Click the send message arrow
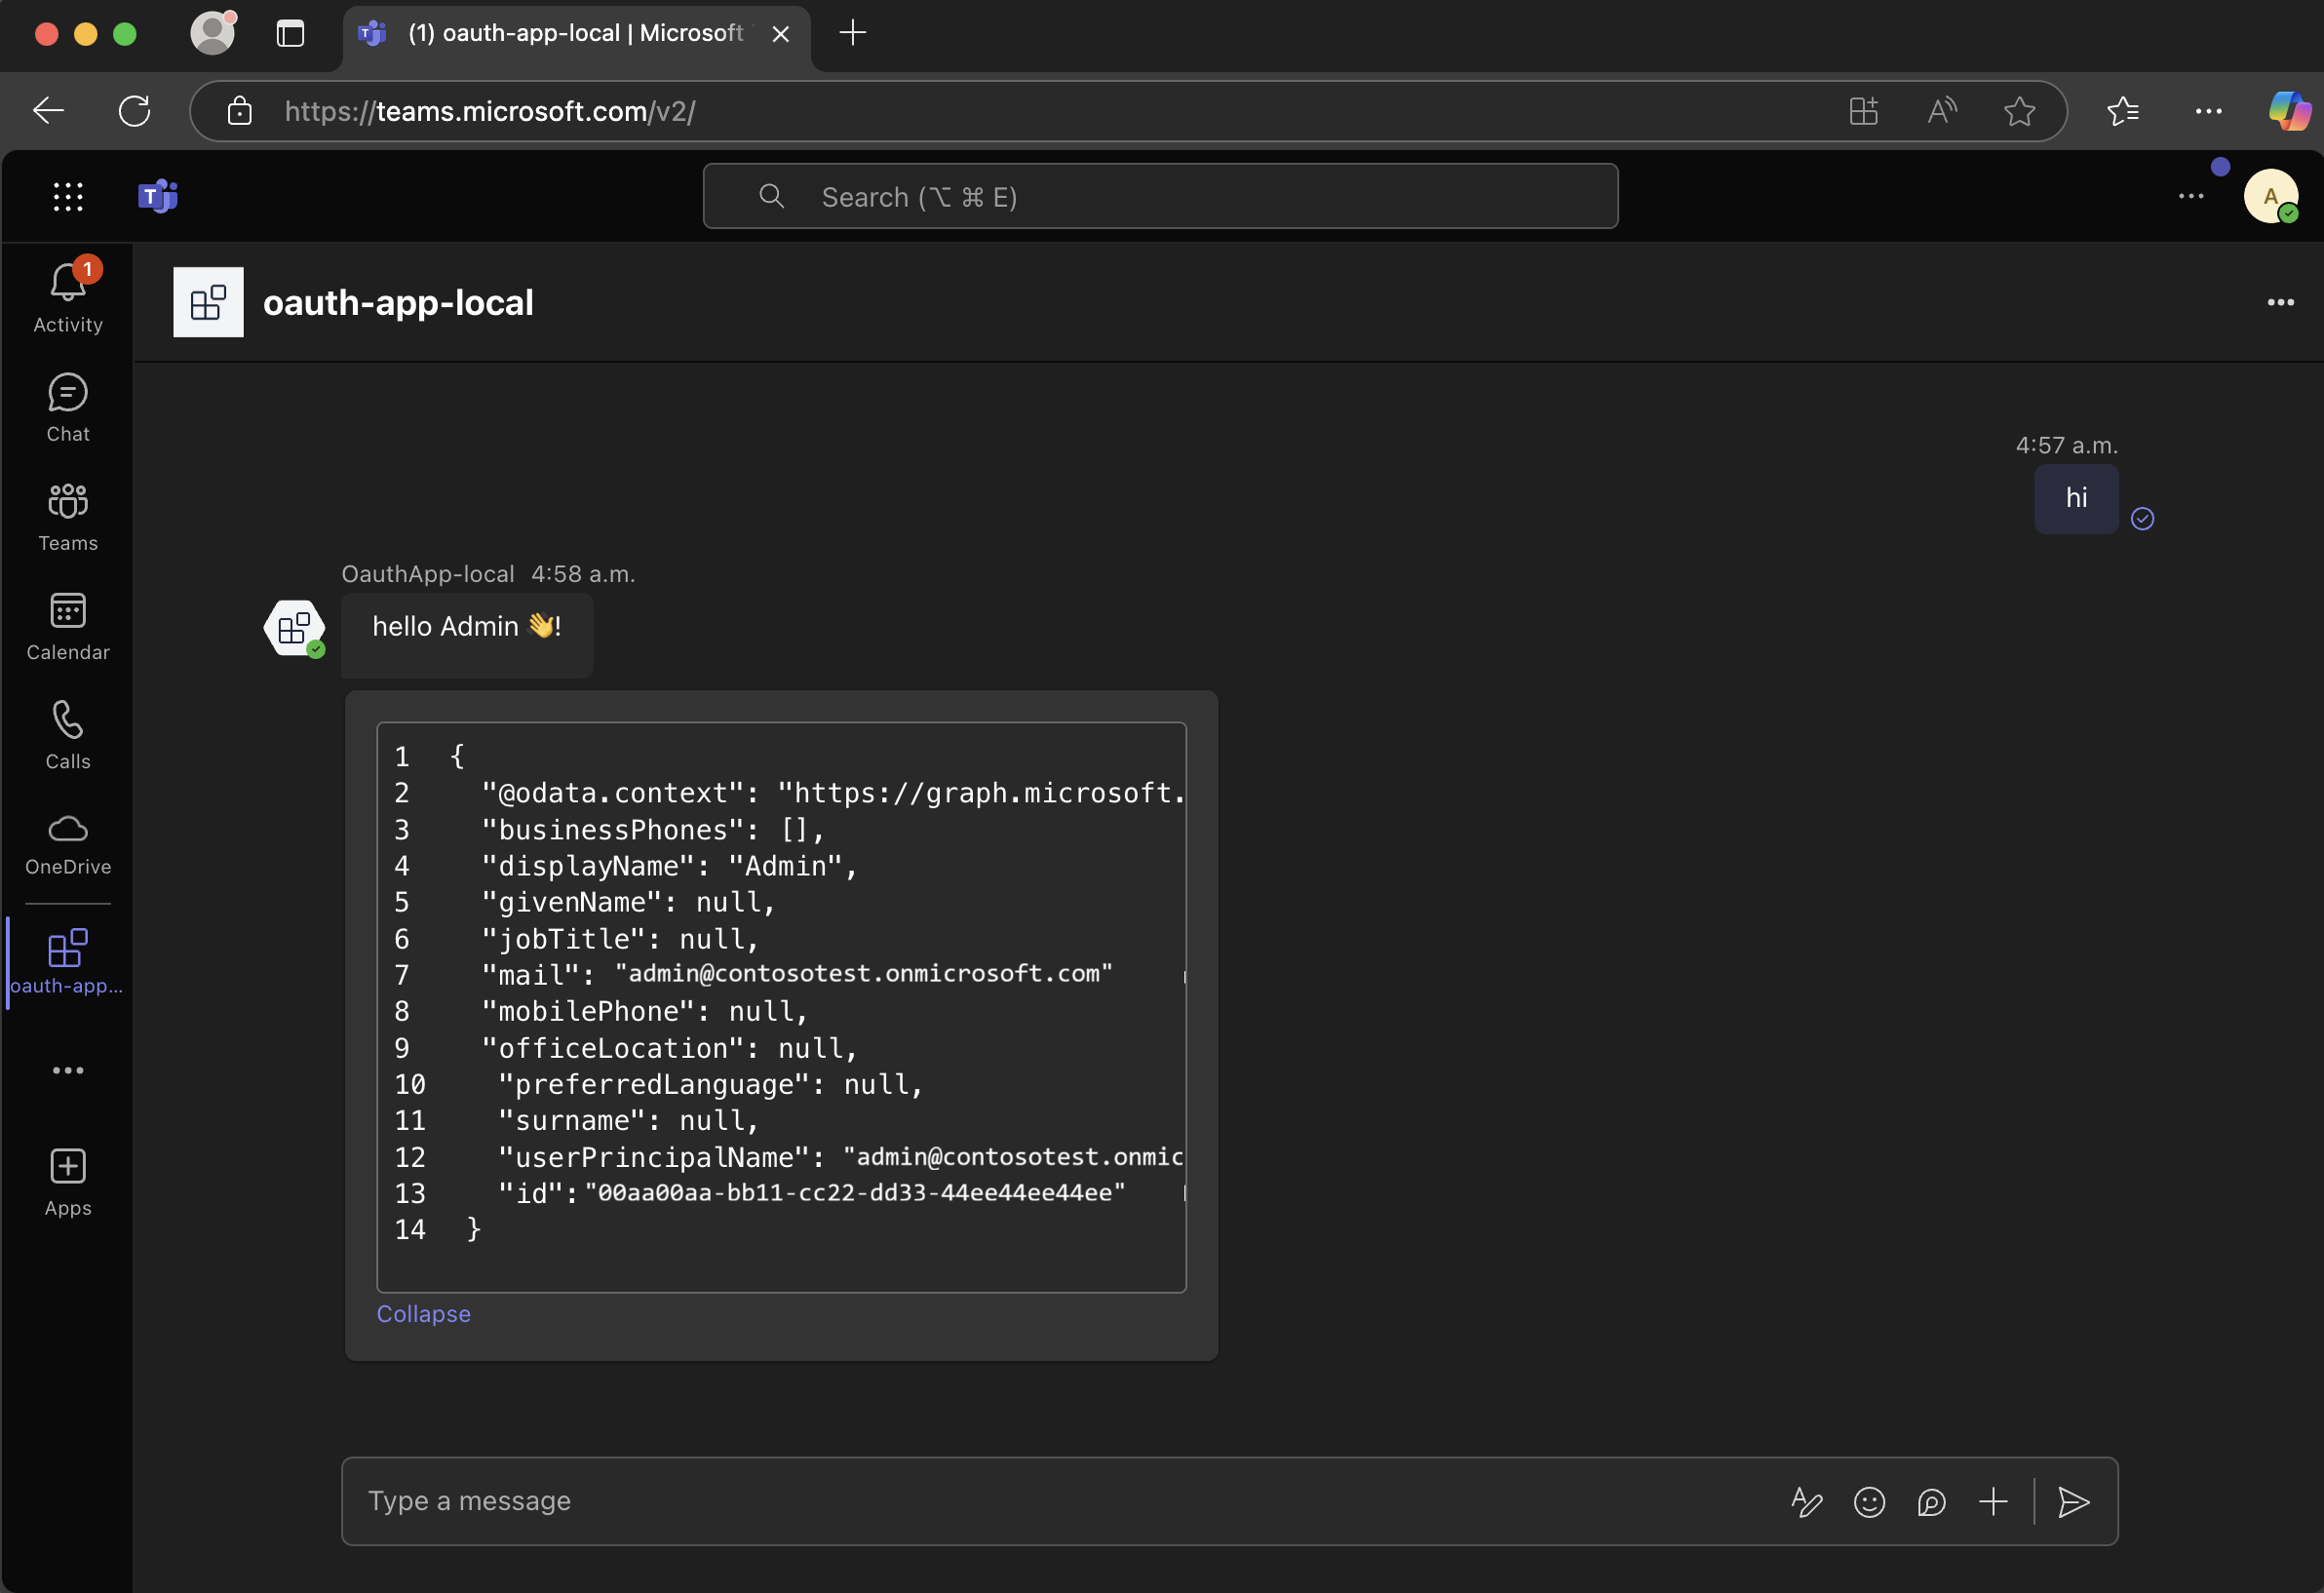The image size is (2324, 1593). (2073, 1501)
